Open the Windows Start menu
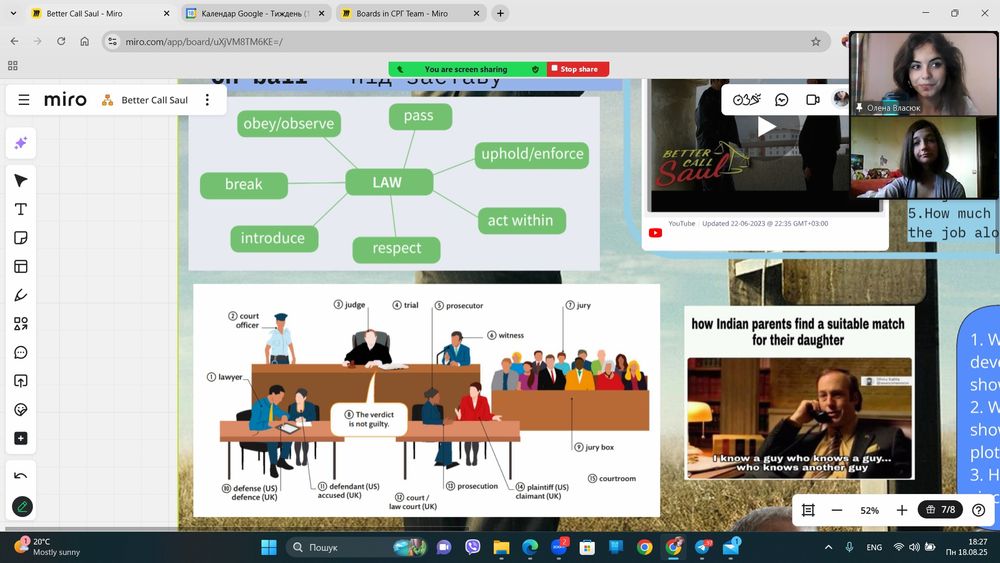The image size is (1000, 563). (x=269, y=547)
